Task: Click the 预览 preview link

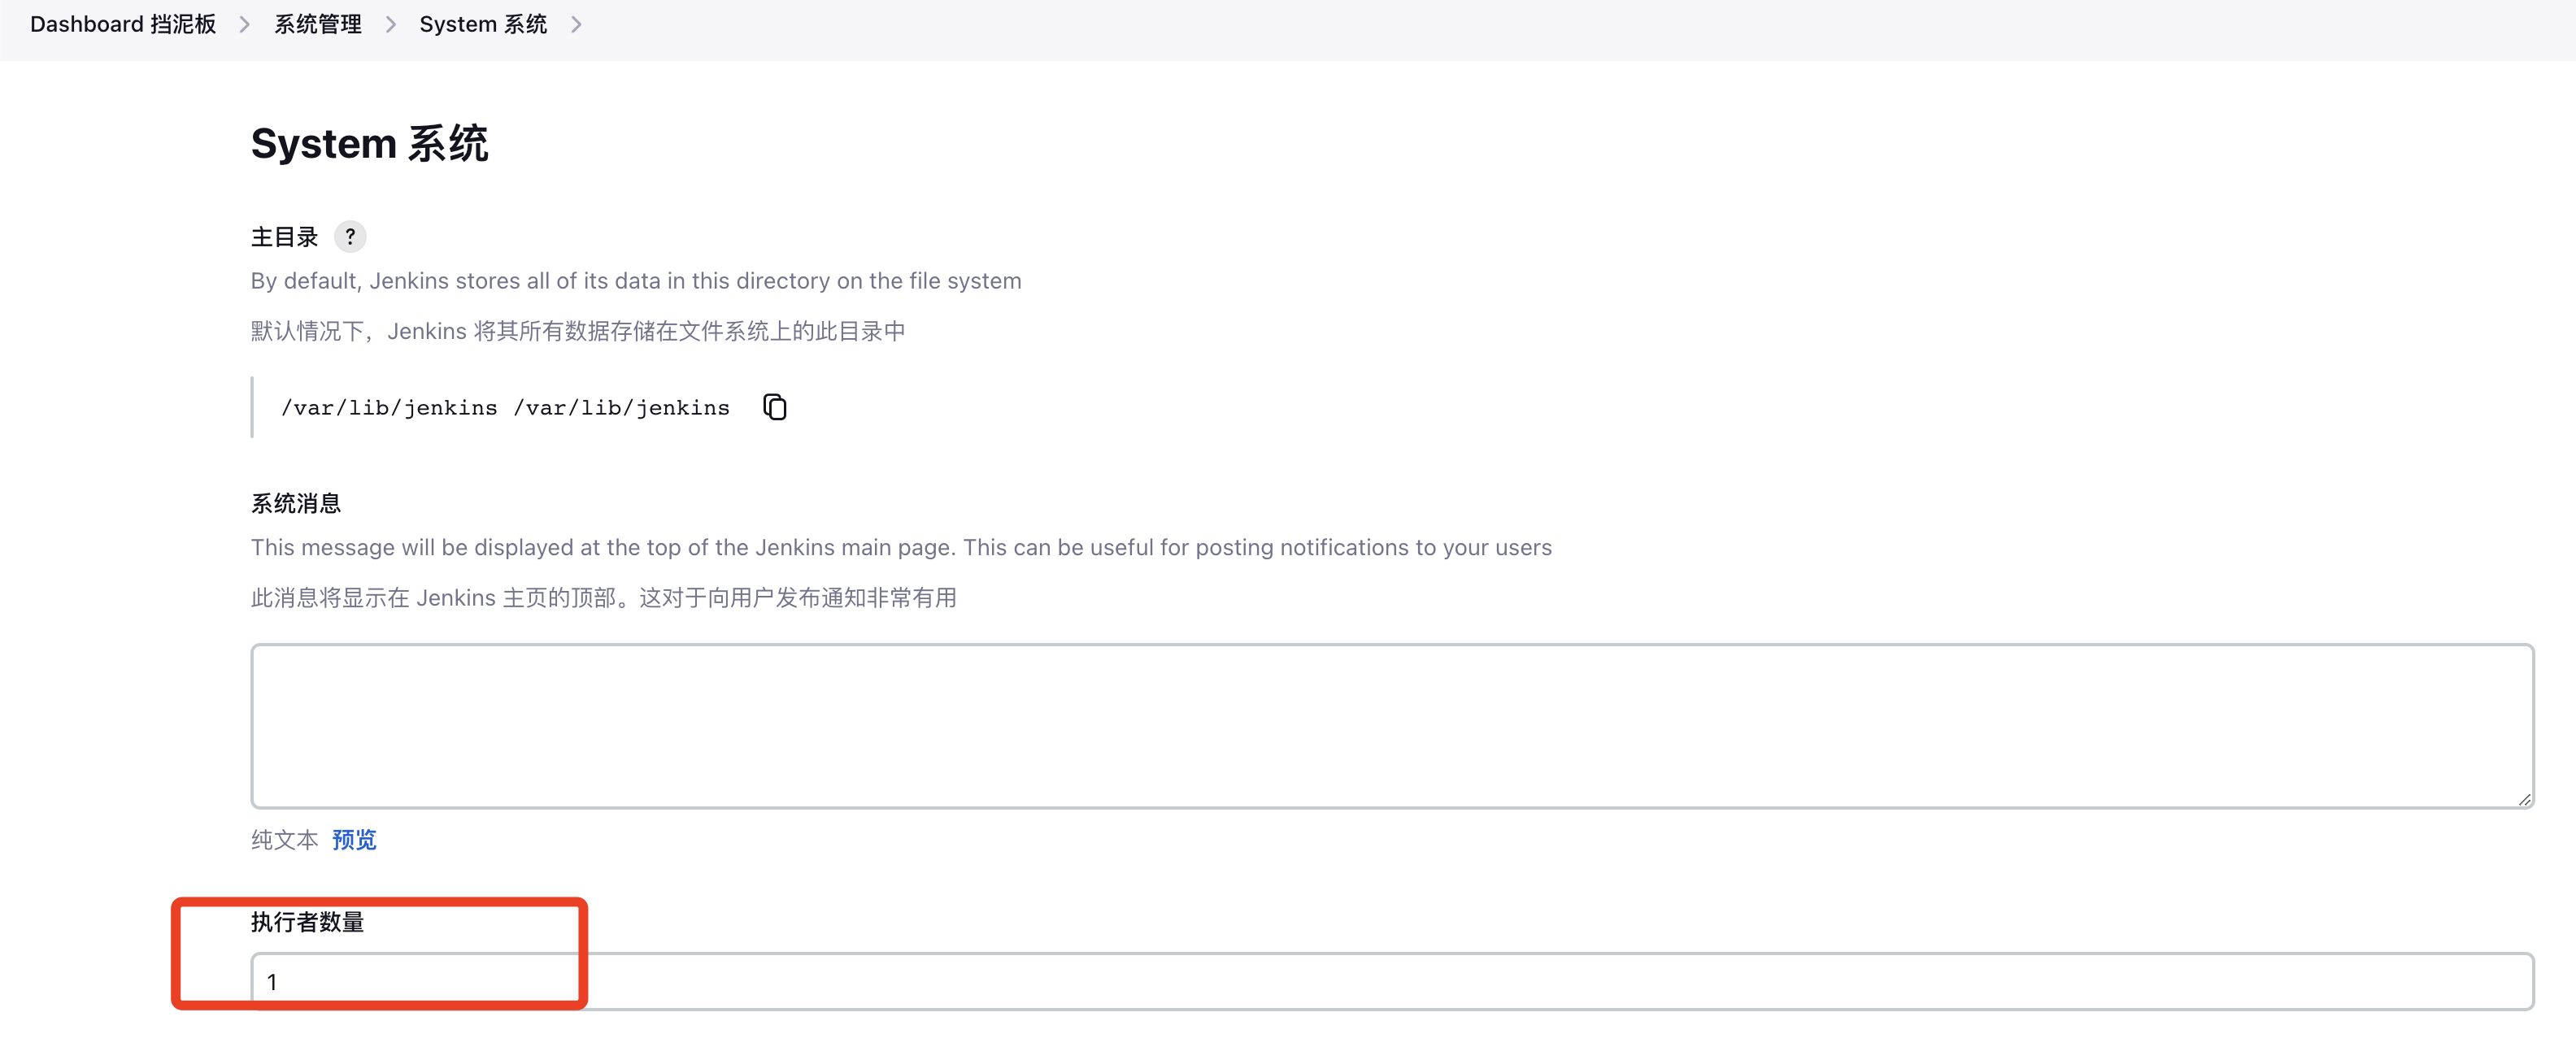Action: coord(354,839)
